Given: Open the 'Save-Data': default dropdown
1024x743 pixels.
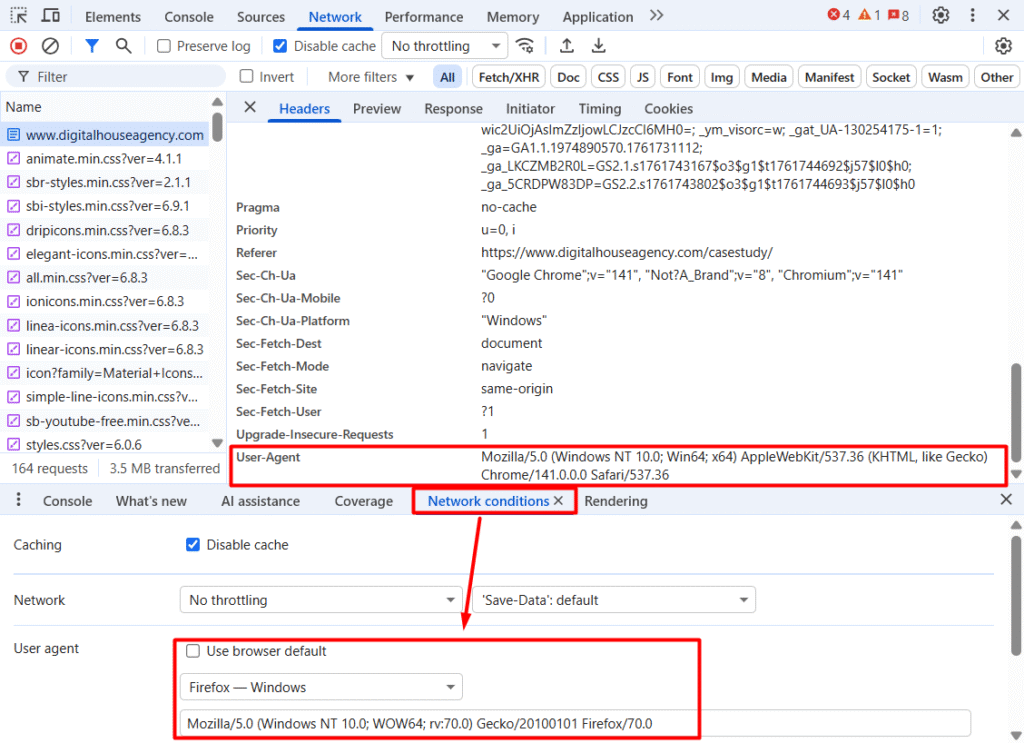Looking at the screenshot, I should pos(614,600).
